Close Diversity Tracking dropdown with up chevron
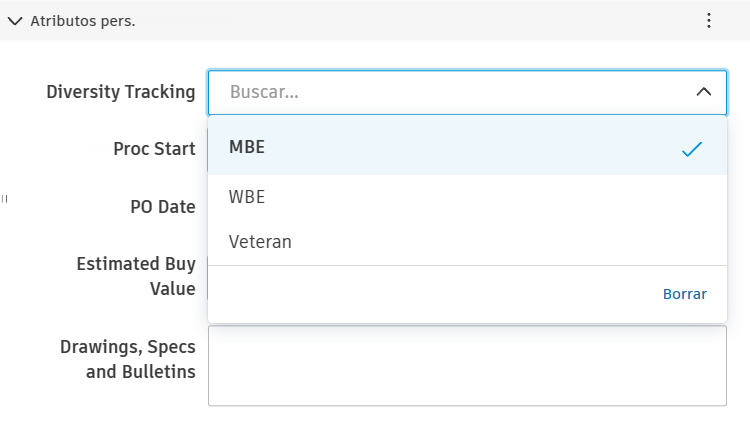 tap(704, 92)
